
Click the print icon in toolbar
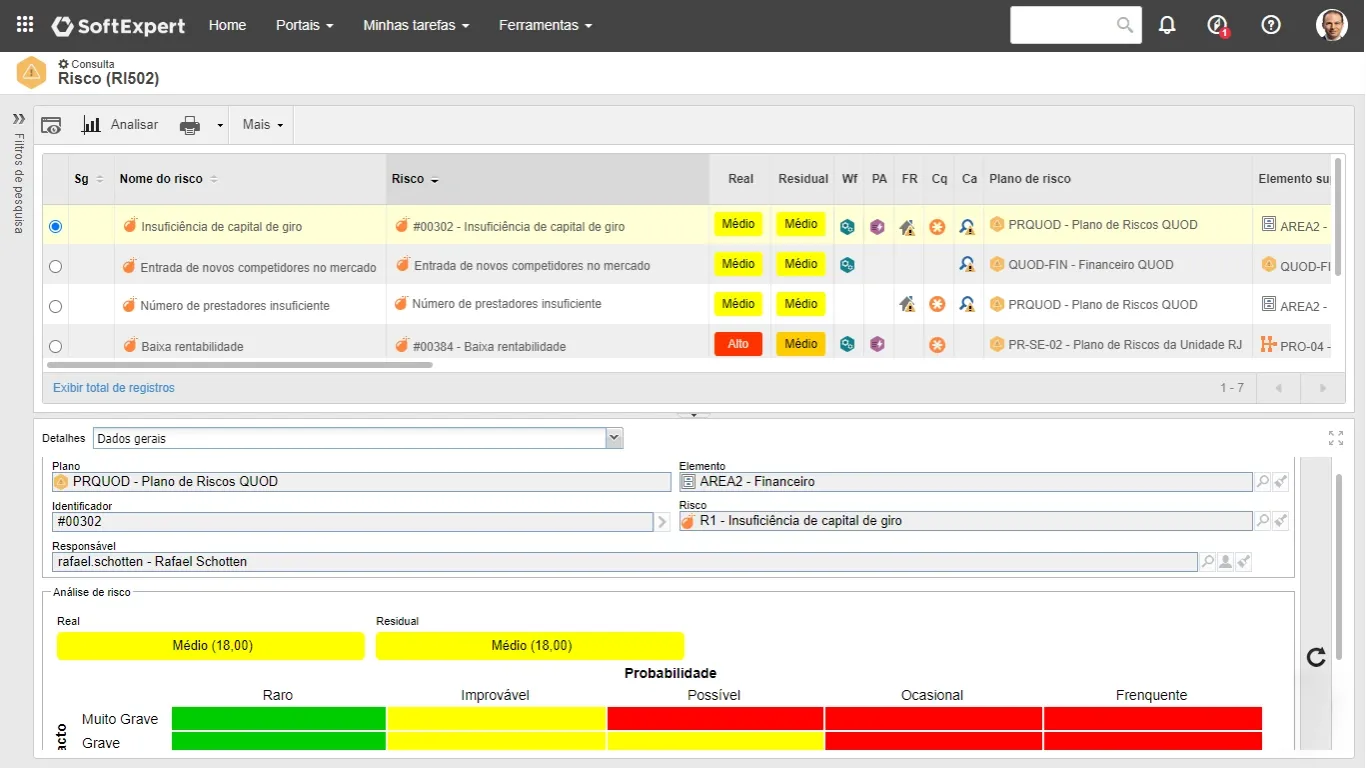[x=190, y=125]
